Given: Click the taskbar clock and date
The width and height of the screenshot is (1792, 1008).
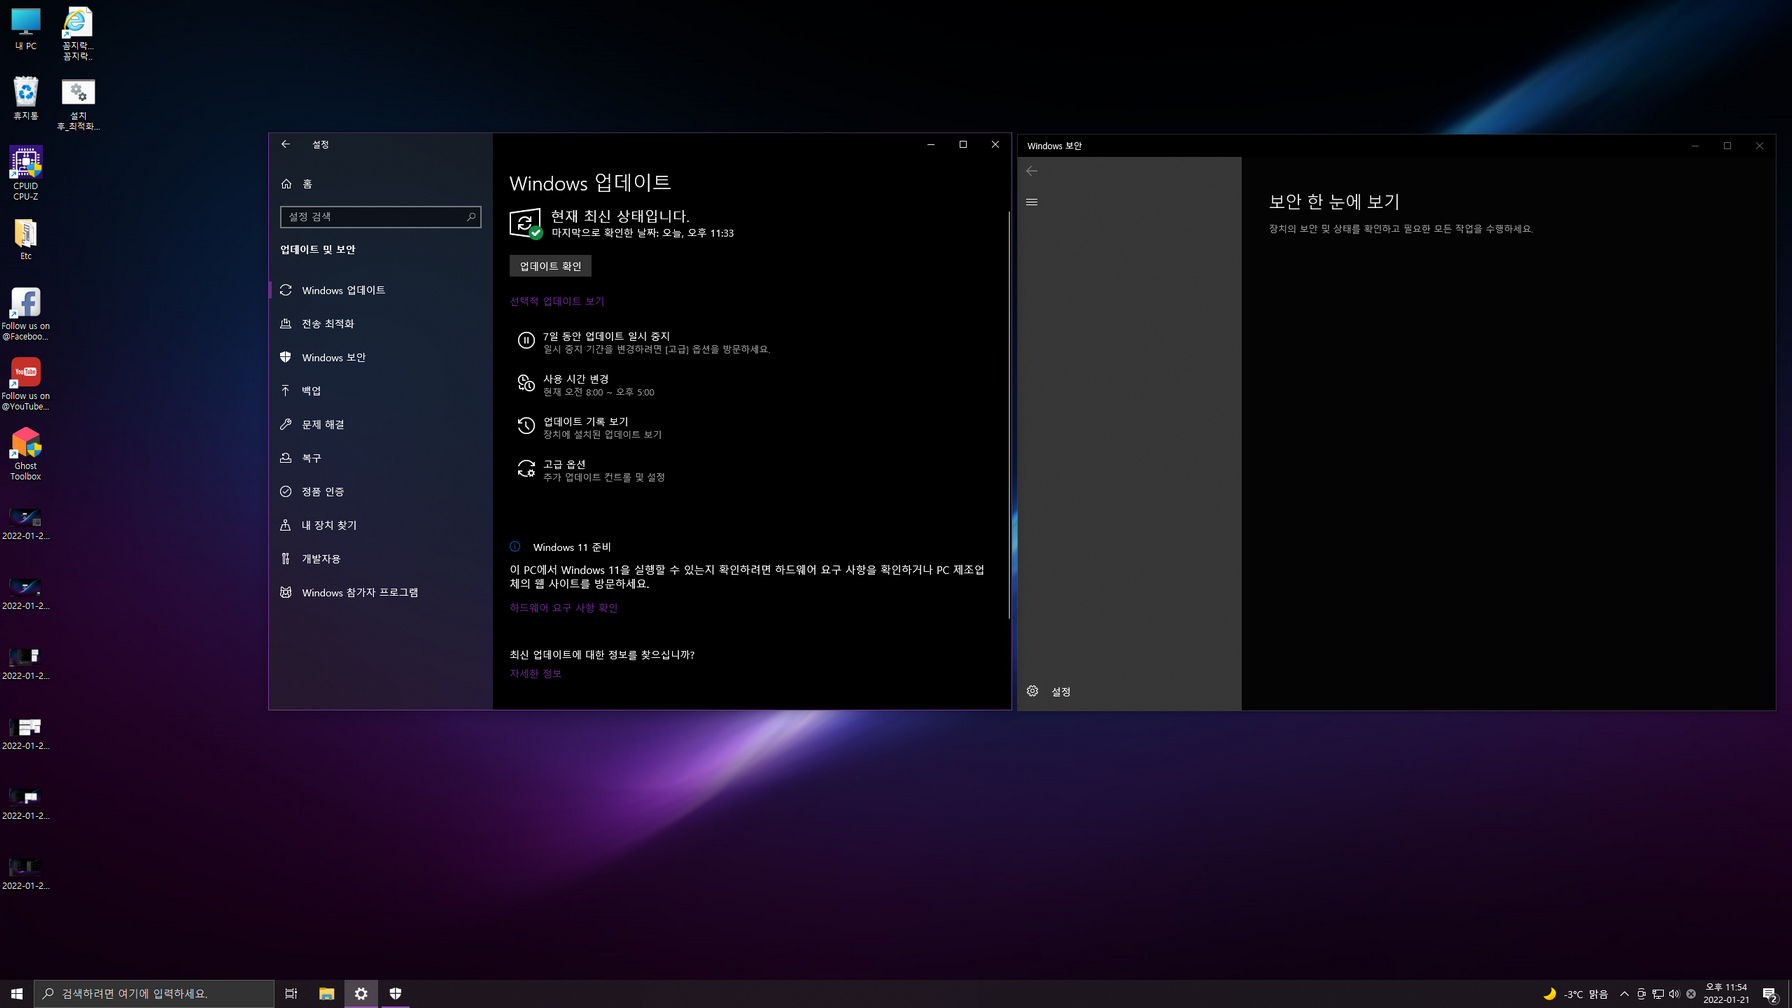Looking at the screenshot, I should (1726, 993).
